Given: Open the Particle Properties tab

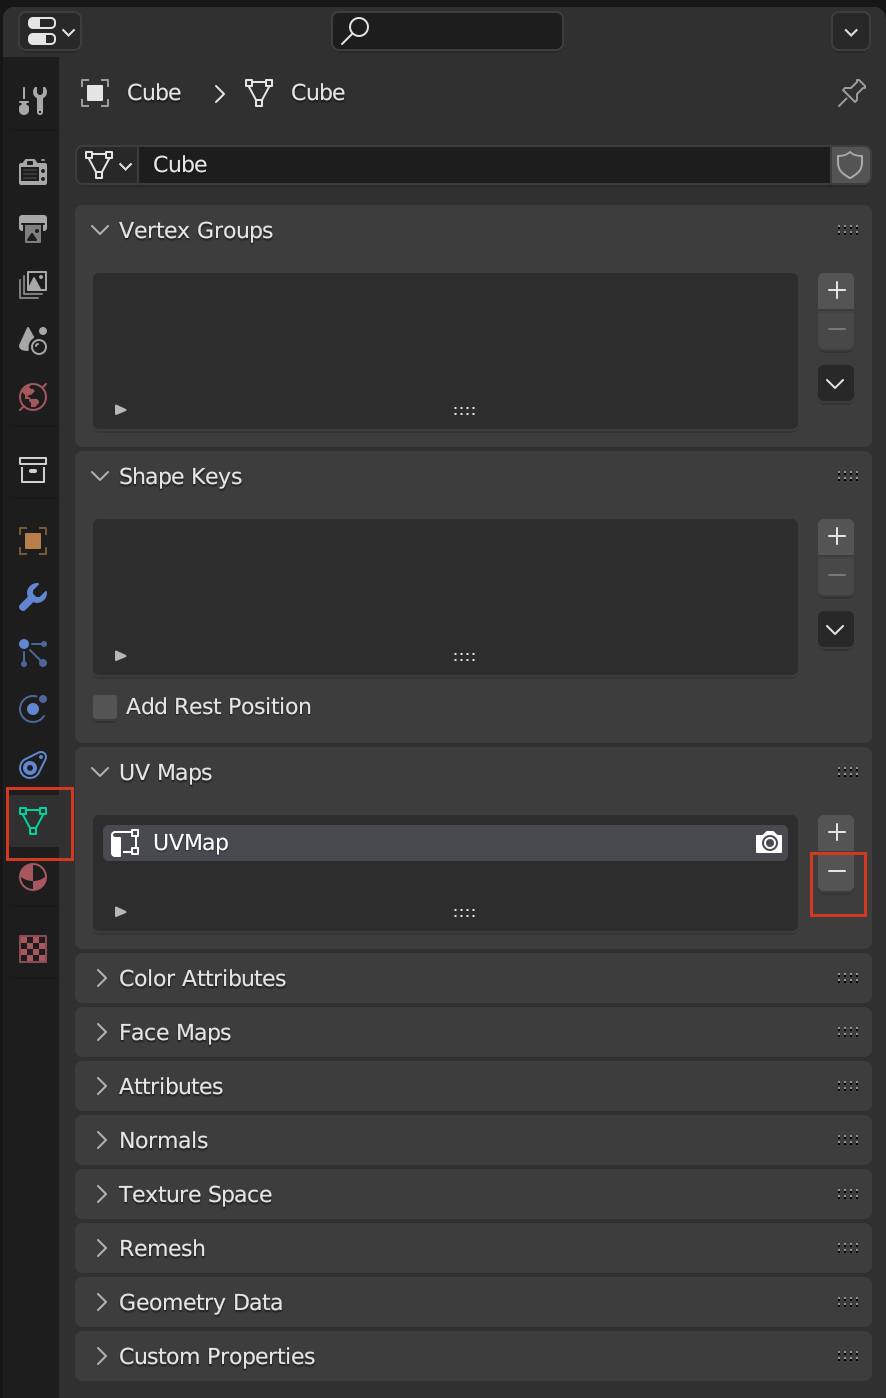Looking at the screenshot, I should [32, 653].
